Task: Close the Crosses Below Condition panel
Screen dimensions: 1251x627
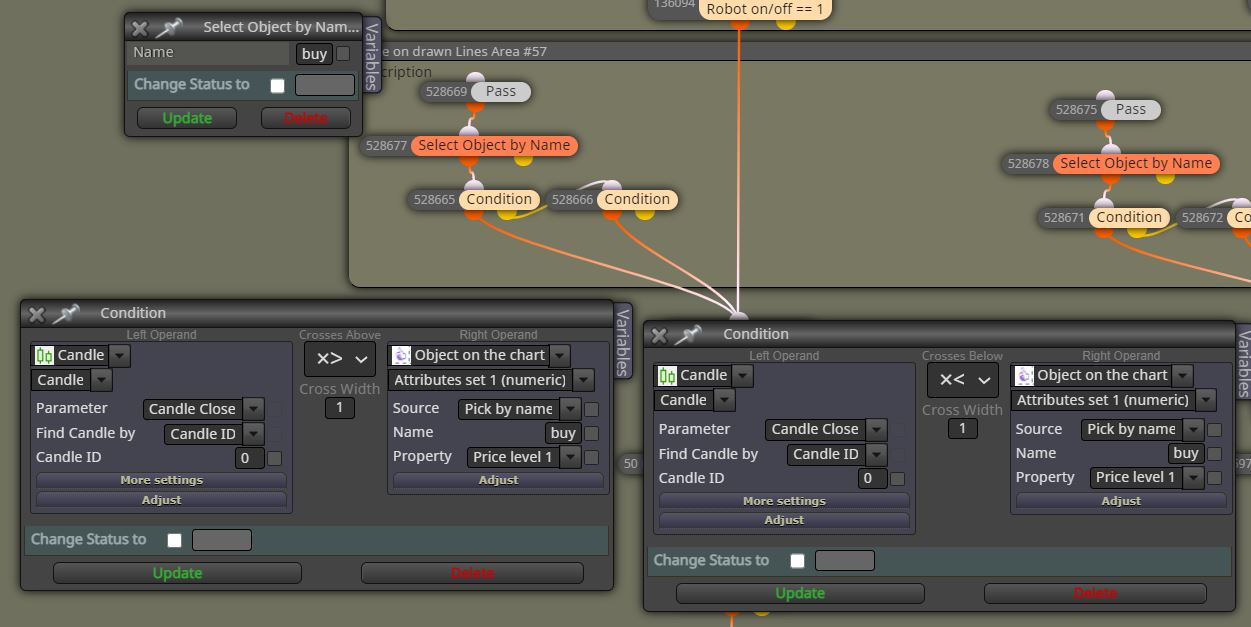Action: pos(660,335)
